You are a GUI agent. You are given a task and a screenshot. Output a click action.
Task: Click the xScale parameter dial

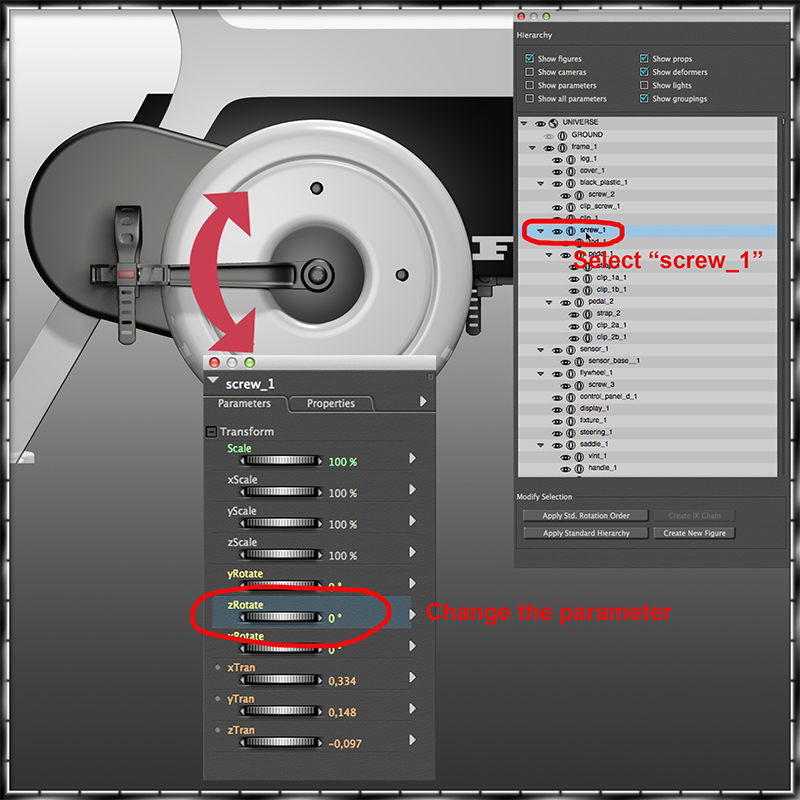(281, 492)
